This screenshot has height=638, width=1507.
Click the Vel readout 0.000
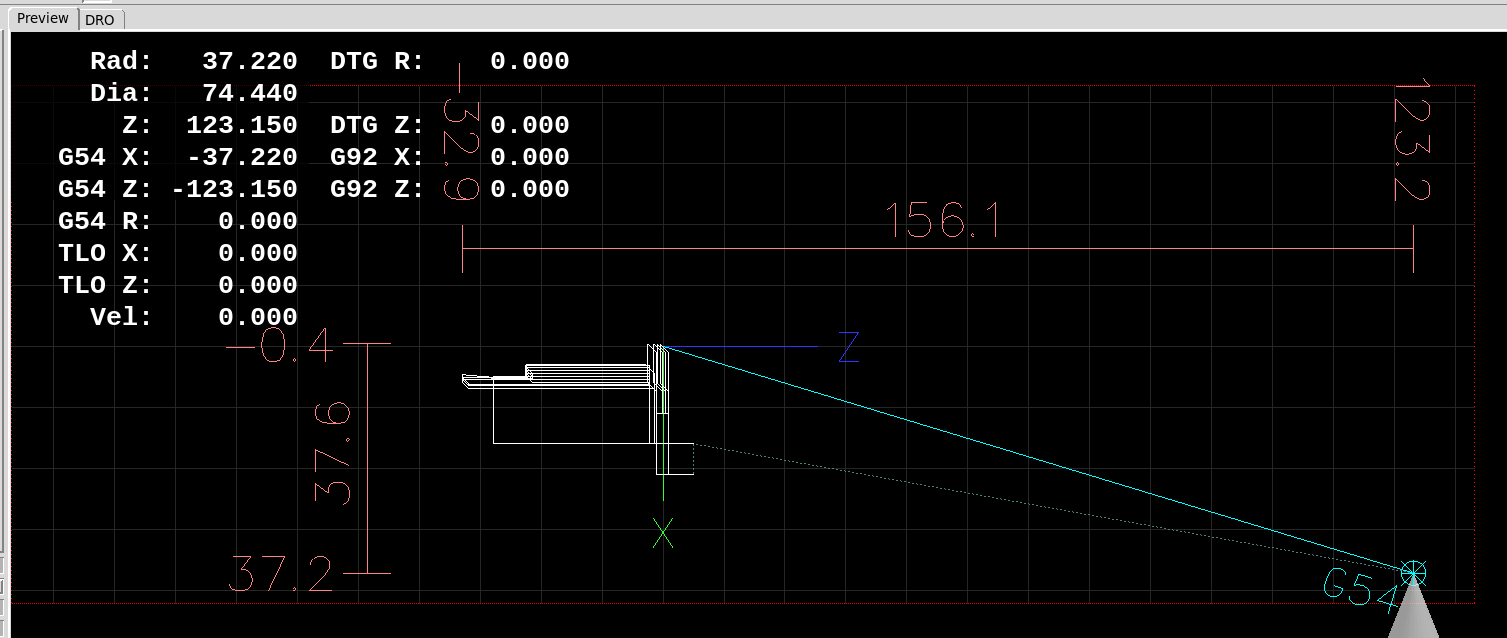click(x=258, y=317)
